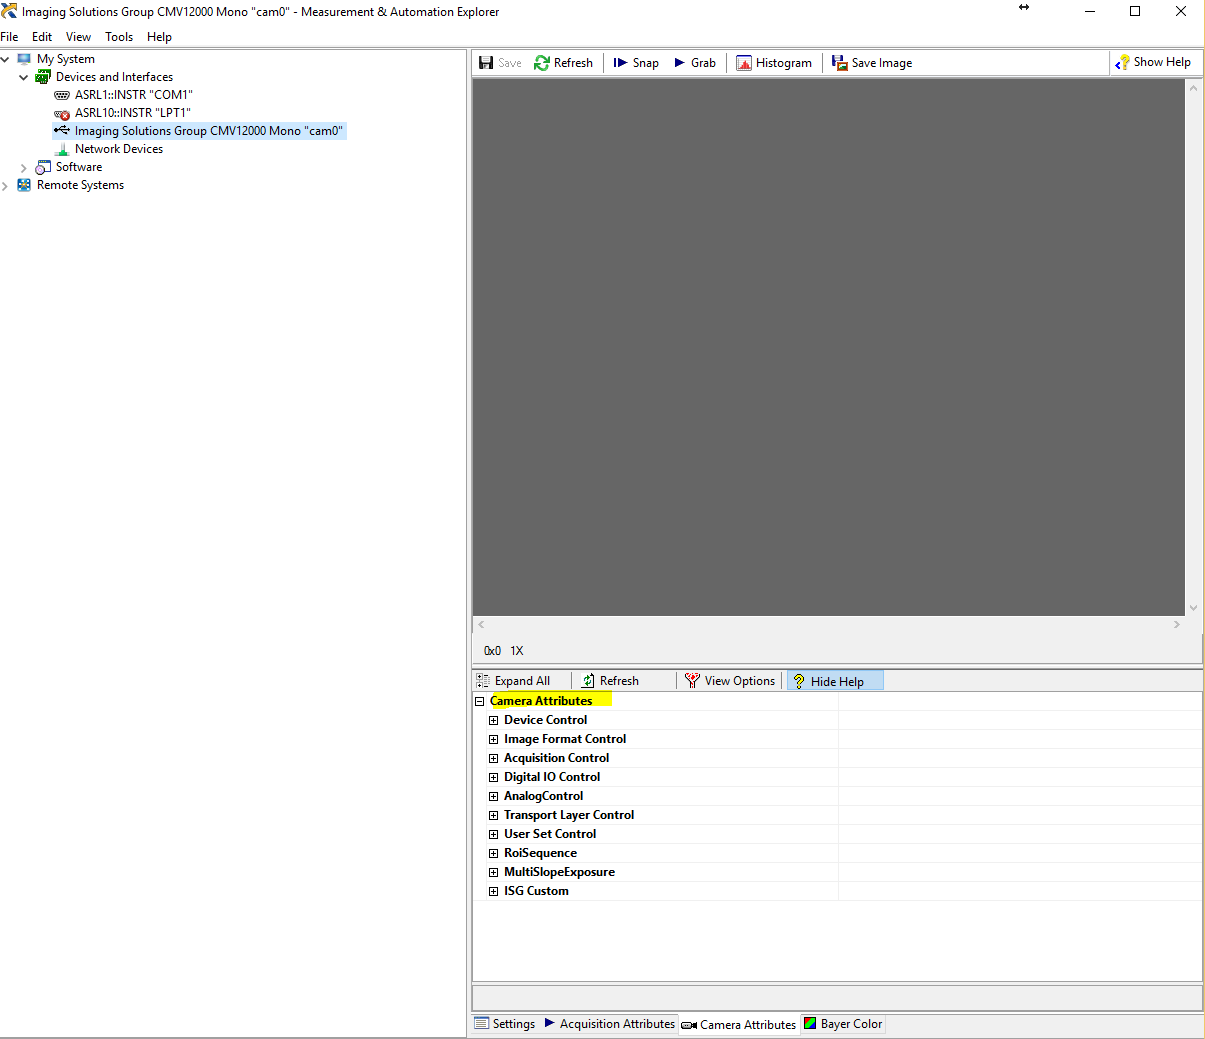Image resolution: width=1205 pixels, height=1039 pixels.
Task: Click the window title bar app icon
Action: 10,11
